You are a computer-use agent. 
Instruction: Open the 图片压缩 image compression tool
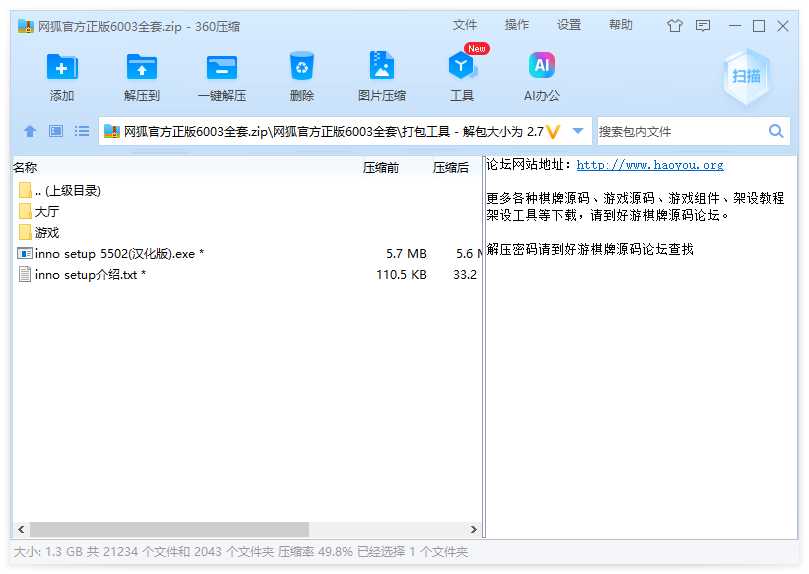click(x=382, y=65)
